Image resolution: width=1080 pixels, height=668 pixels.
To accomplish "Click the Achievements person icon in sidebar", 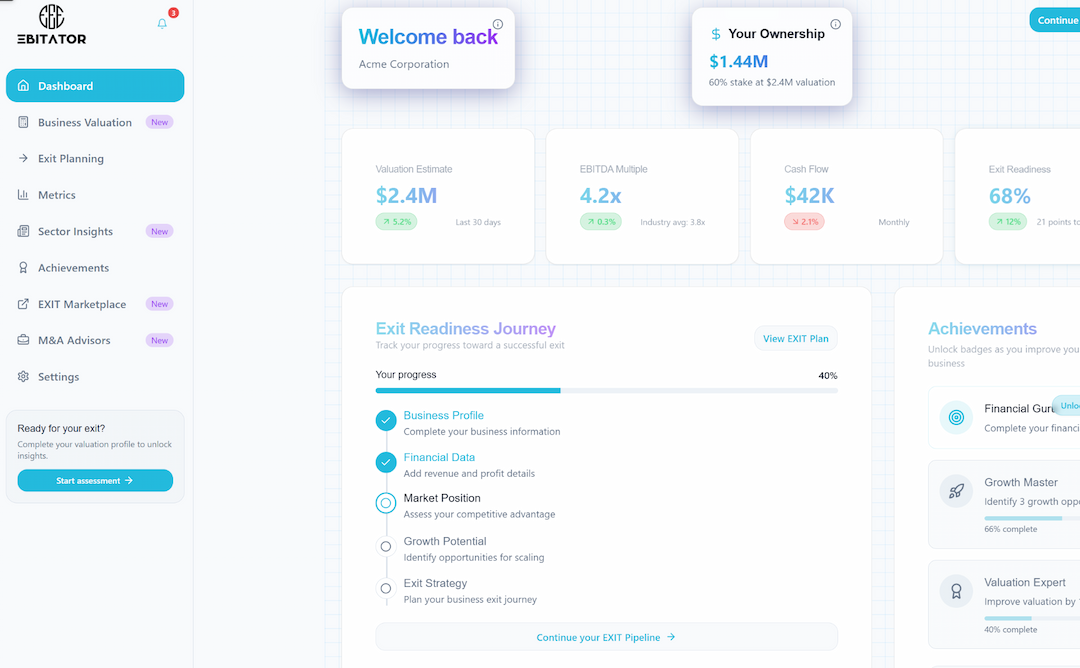I will (x=22, y=268).
